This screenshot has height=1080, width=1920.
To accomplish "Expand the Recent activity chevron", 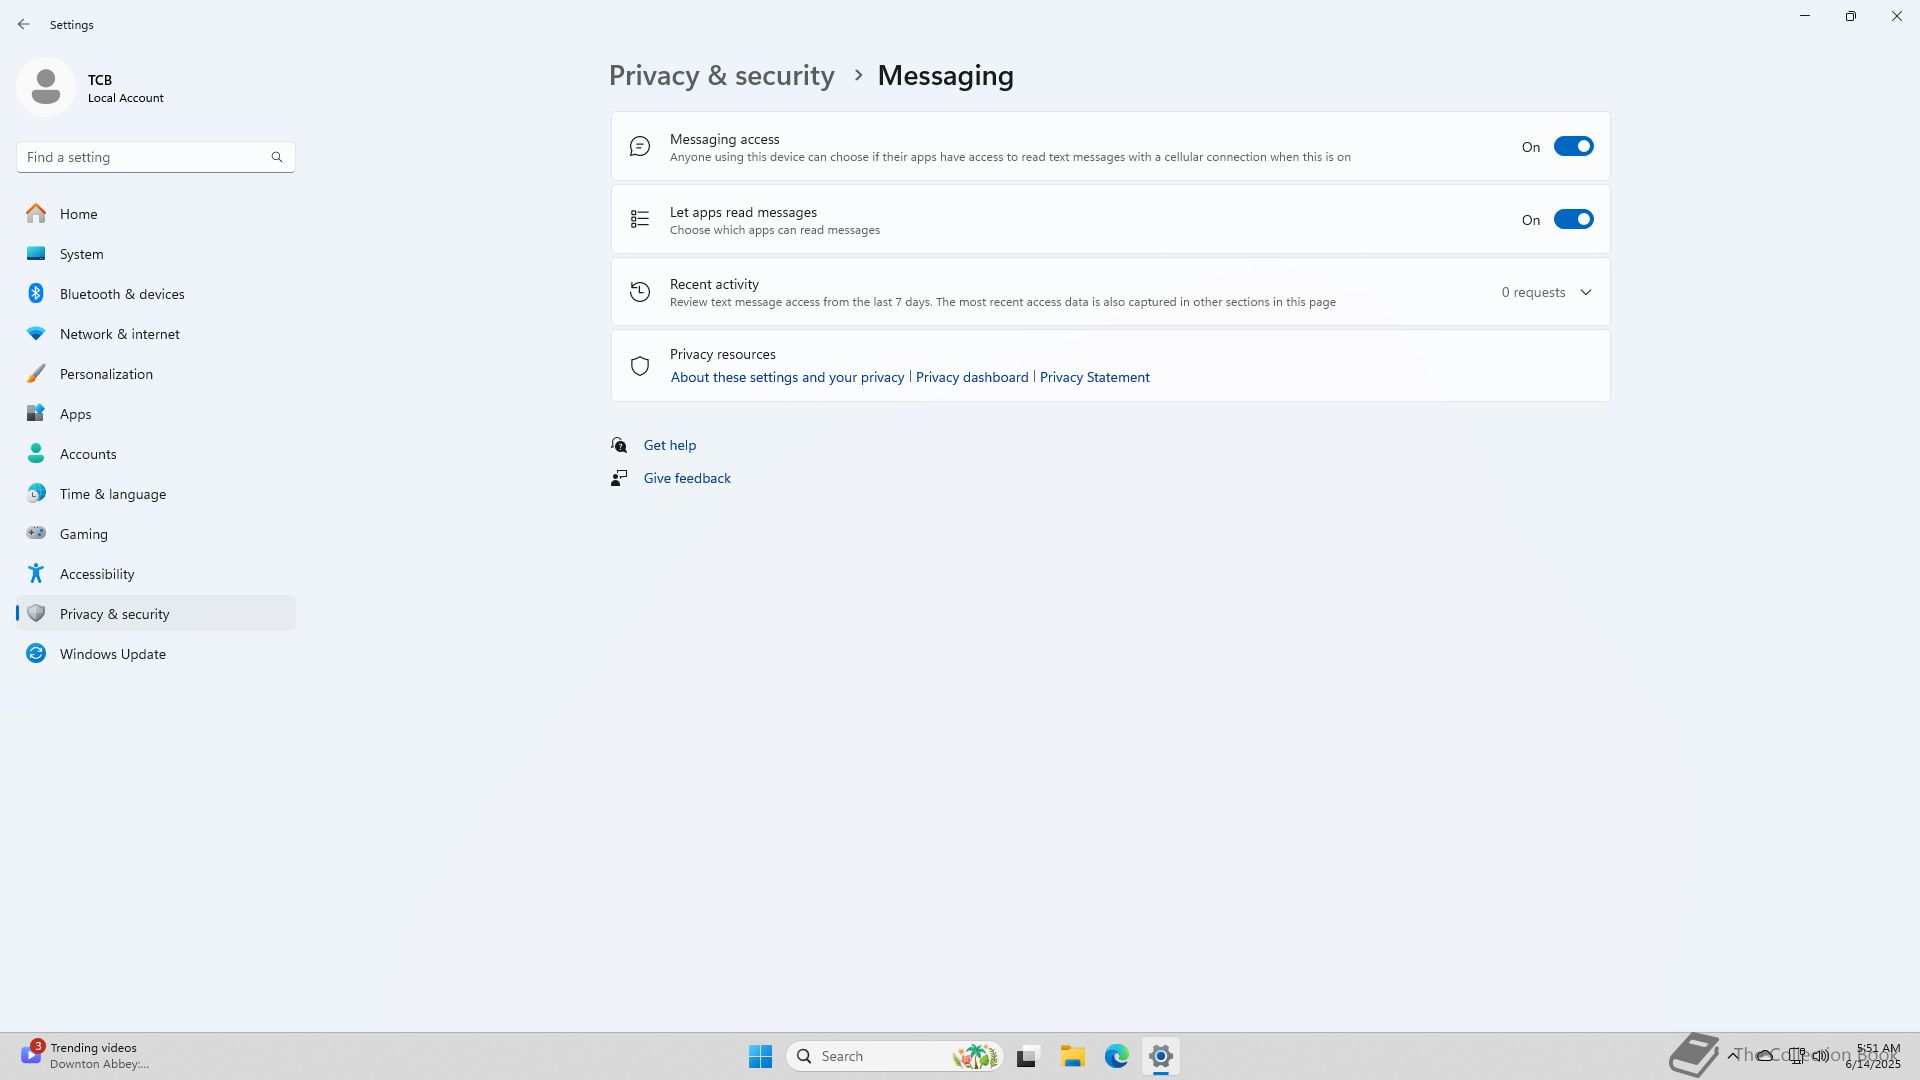I will [1585, 292].
